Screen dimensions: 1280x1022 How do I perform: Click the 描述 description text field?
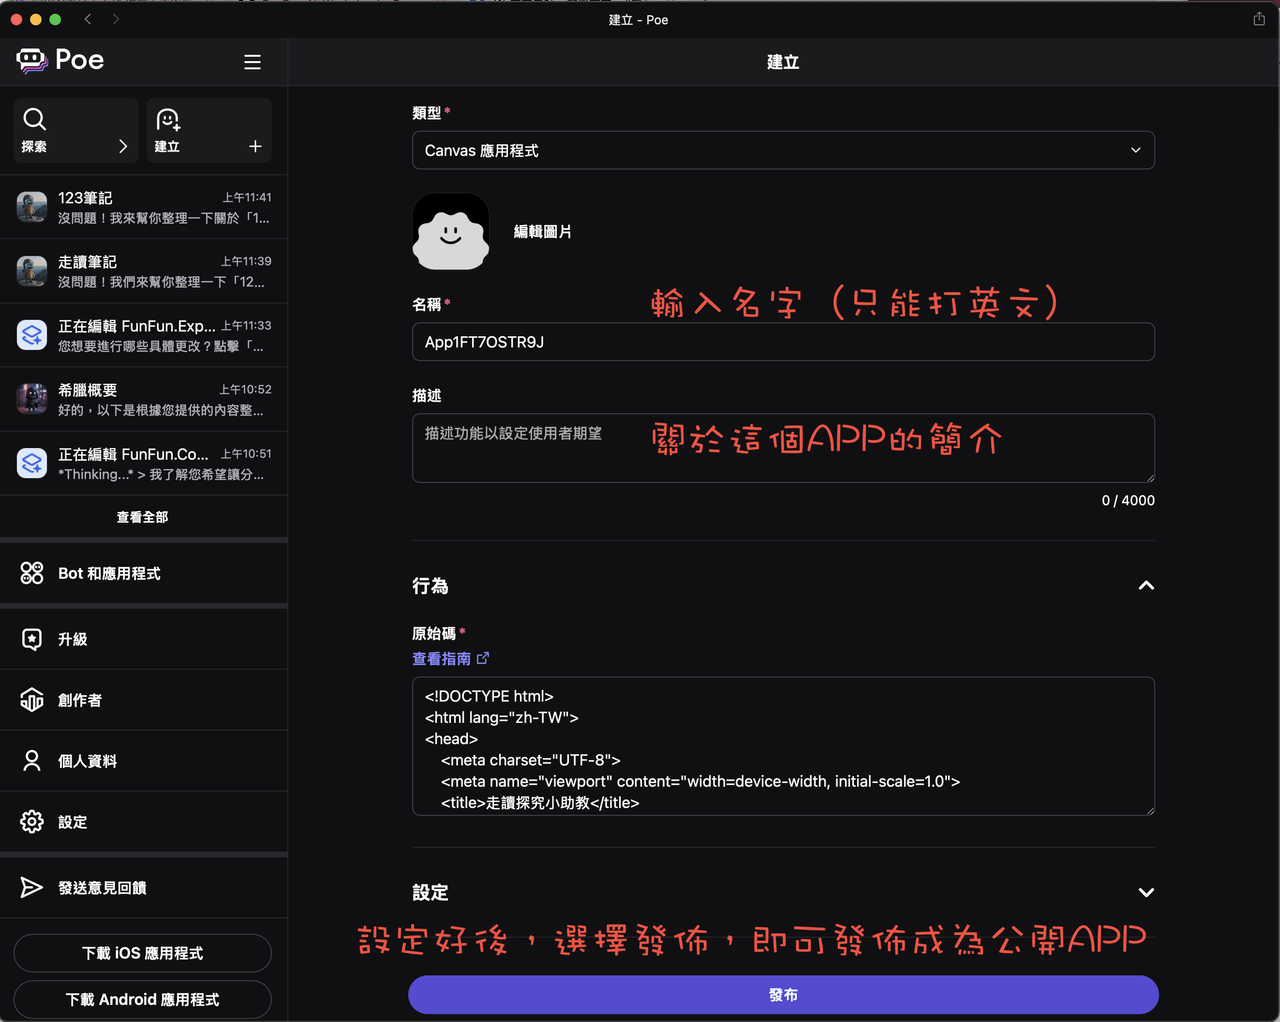pos(783,448)
